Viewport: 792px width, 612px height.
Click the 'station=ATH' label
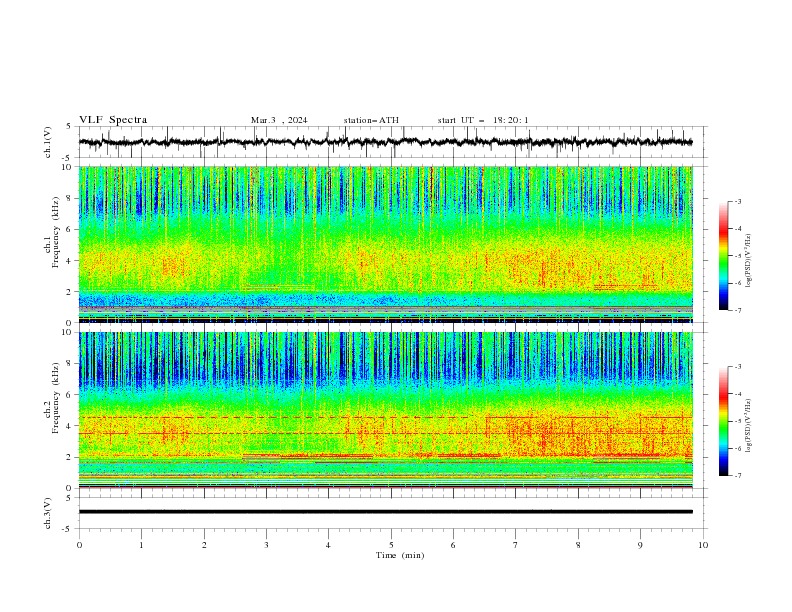[371, 120]
